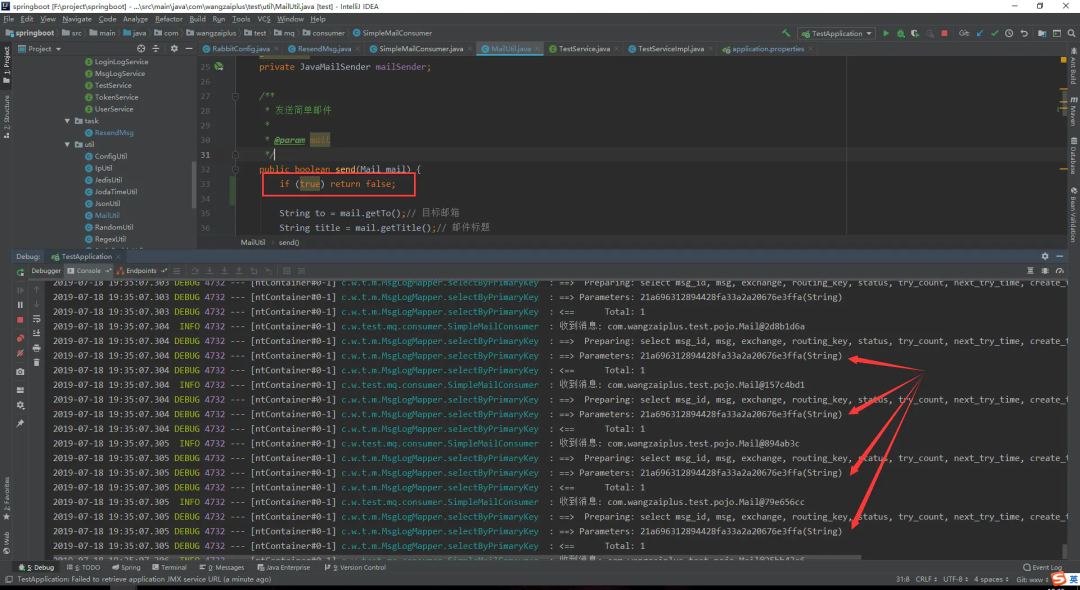Run with coverage icon in top toolbar

[x=915, y=33]
